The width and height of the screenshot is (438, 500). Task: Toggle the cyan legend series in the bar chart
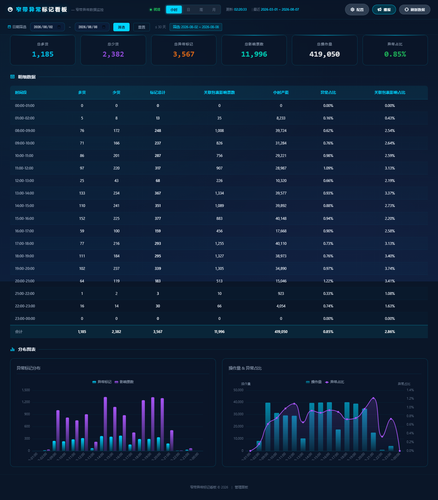tap(102, 382)
